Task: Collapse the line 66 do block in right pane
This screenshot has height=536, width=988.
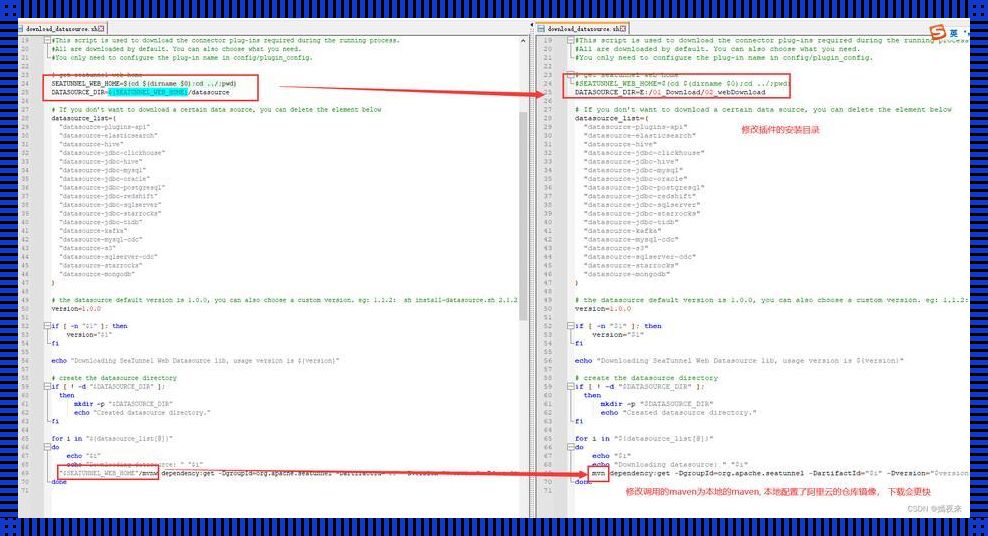Action: click(570, 447)
